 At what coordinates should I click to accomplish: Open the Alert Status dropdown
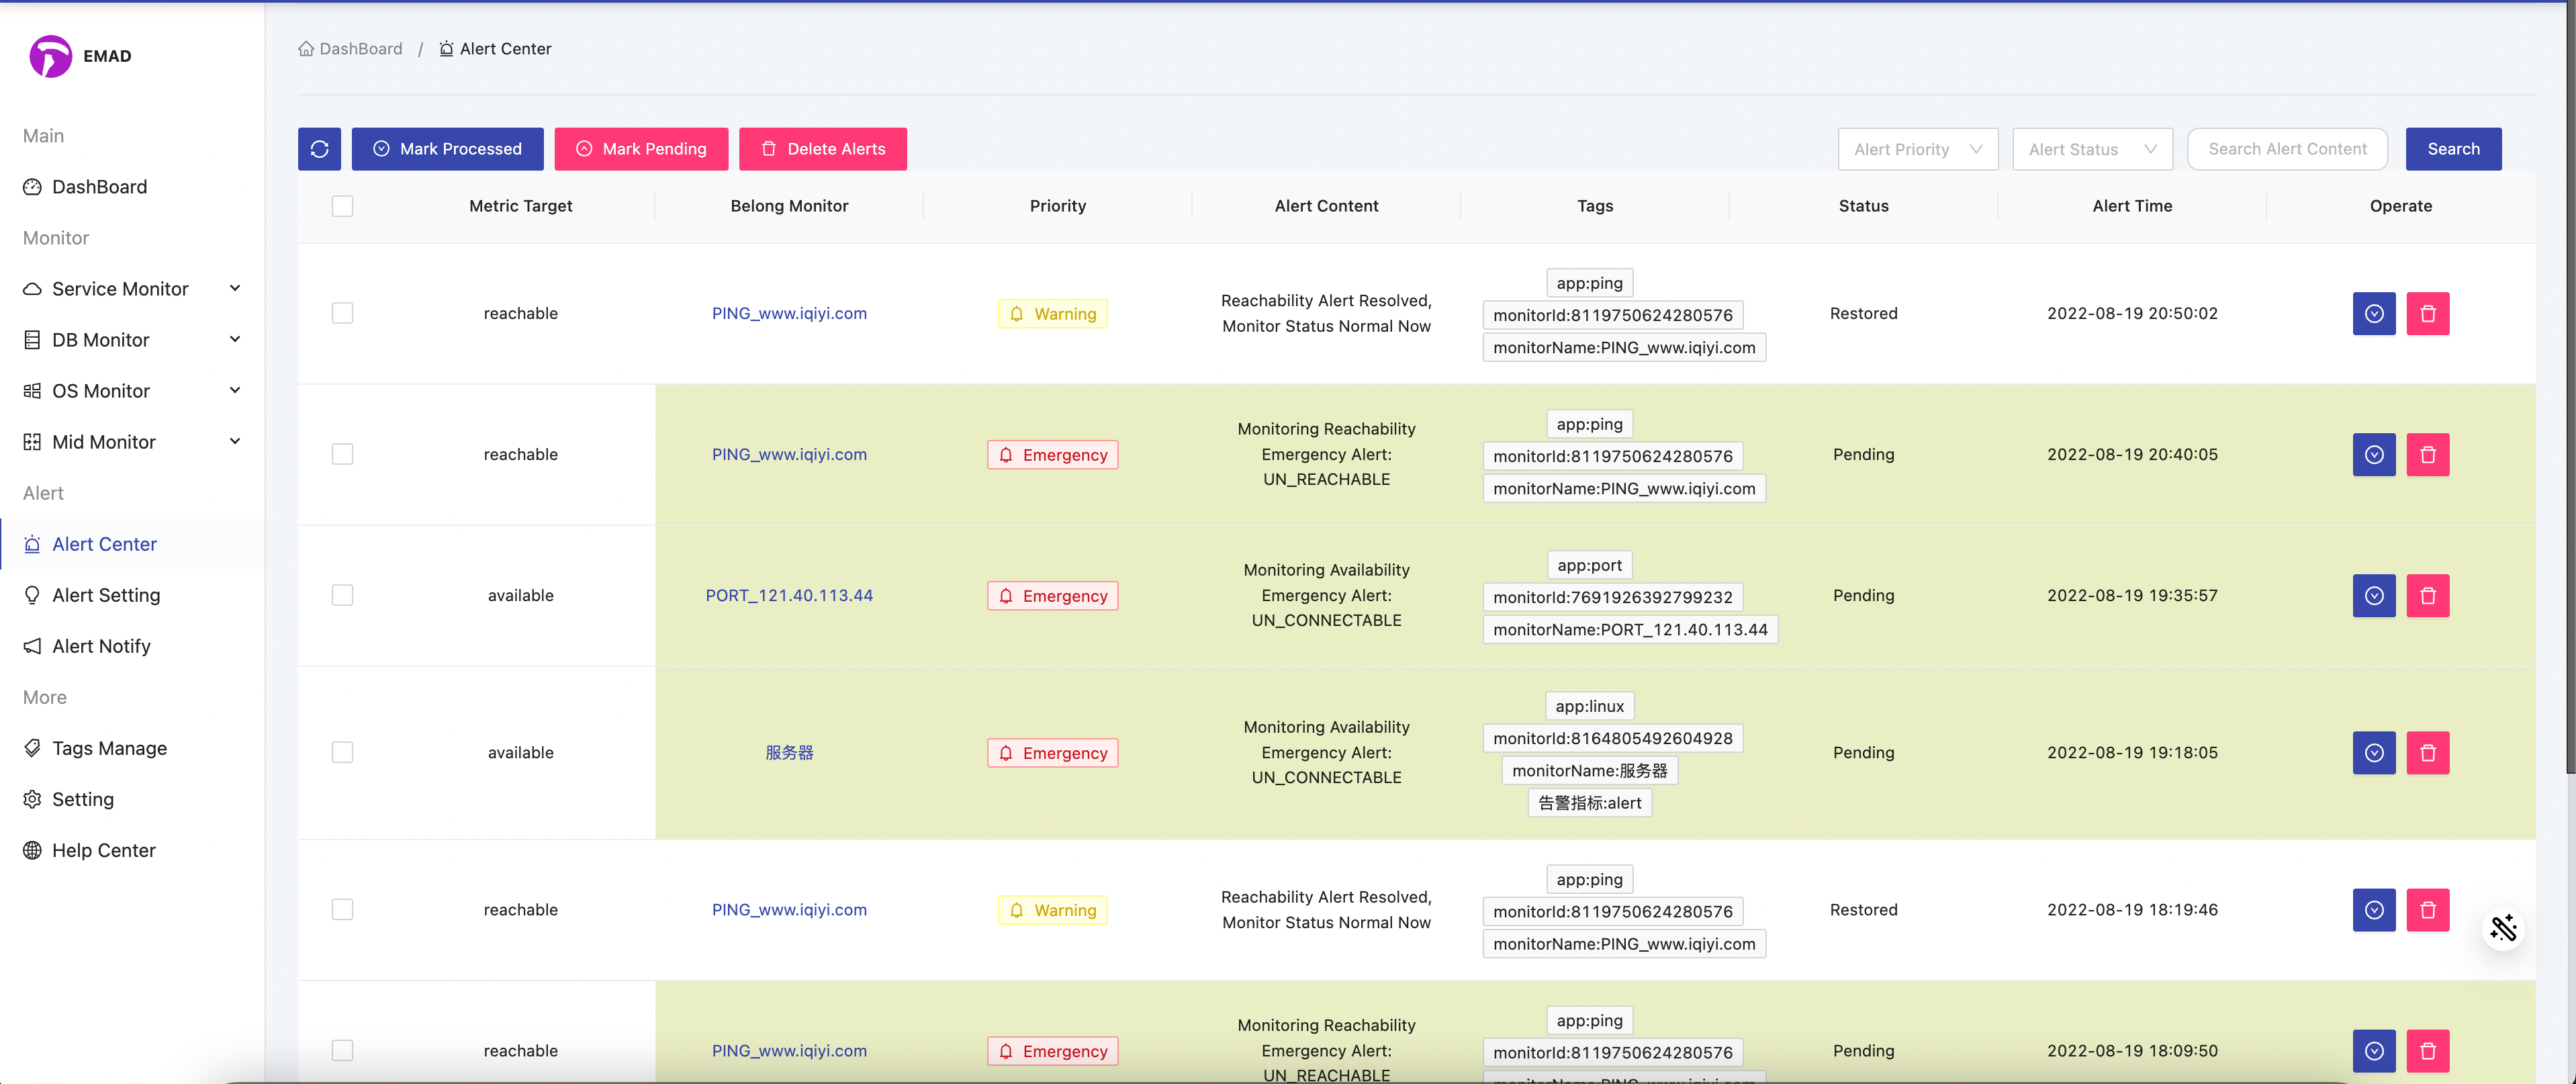coord(2092,149)
